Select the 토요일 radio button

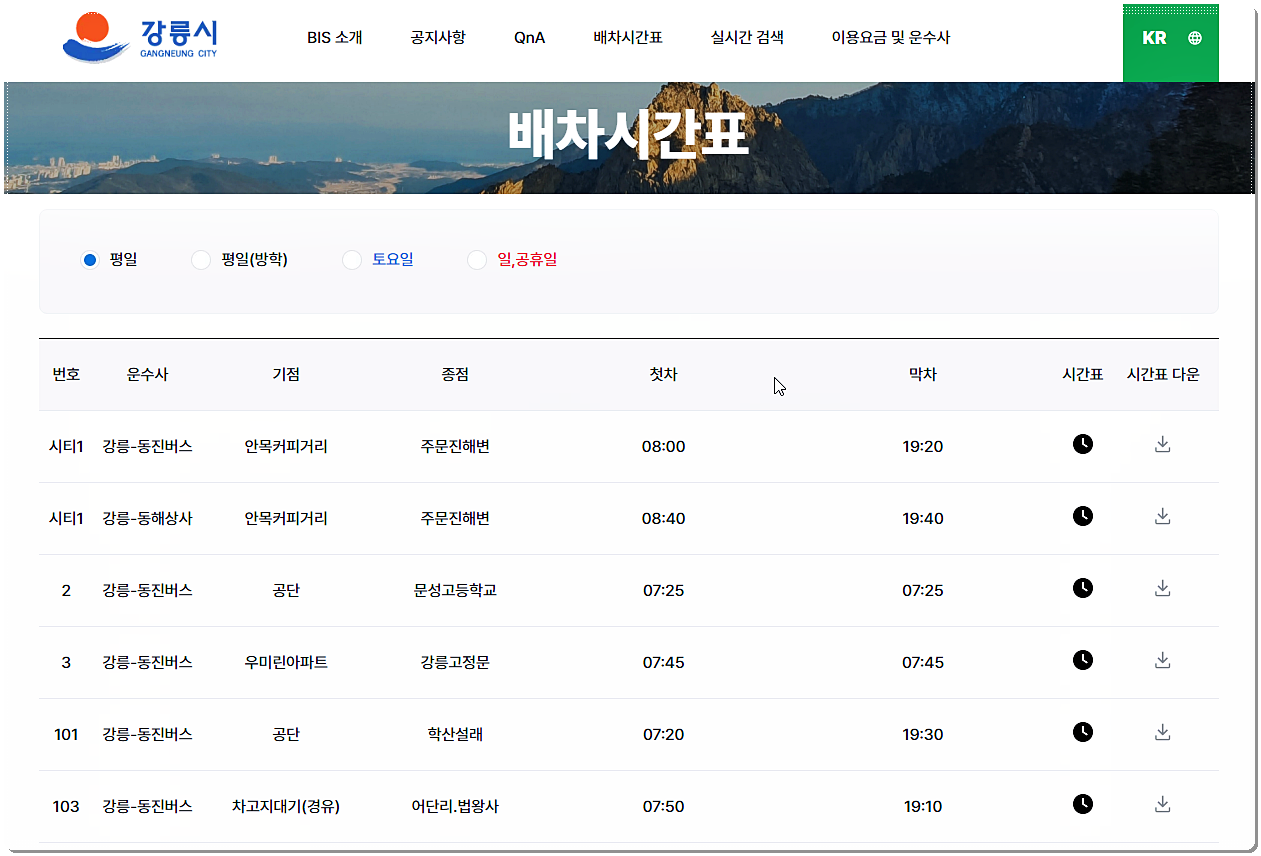tap(352, 259)
